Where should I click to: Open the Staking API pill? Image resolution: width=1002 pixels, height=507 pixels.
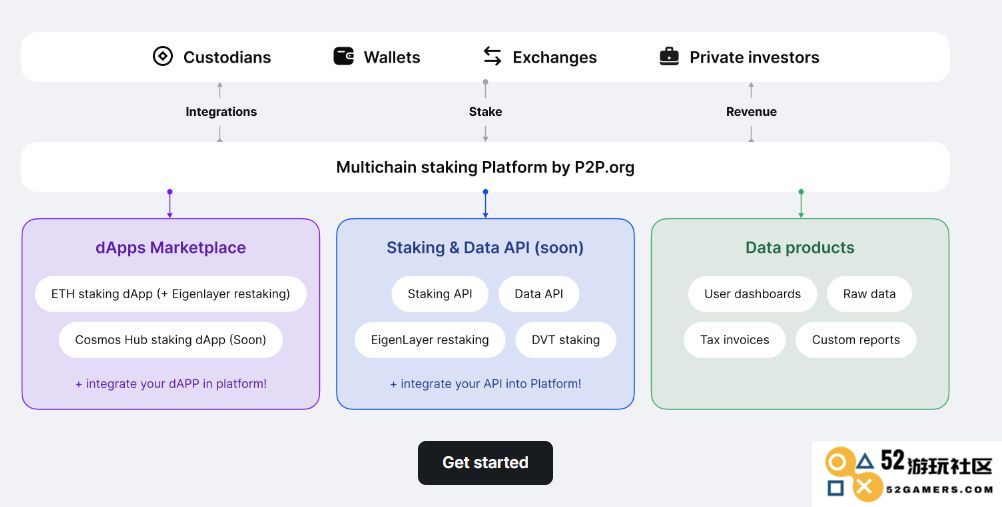coord(440,294)
